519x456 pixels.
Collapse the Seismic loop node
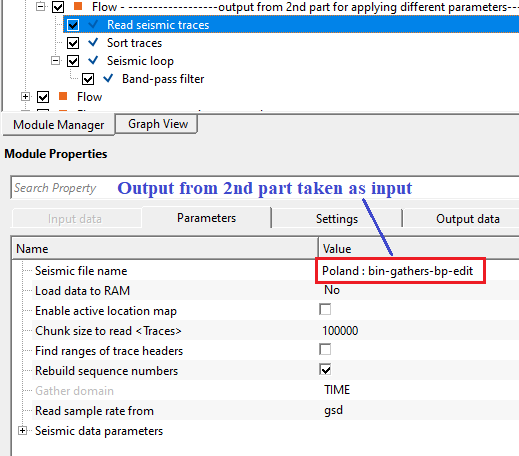[55, 60]
